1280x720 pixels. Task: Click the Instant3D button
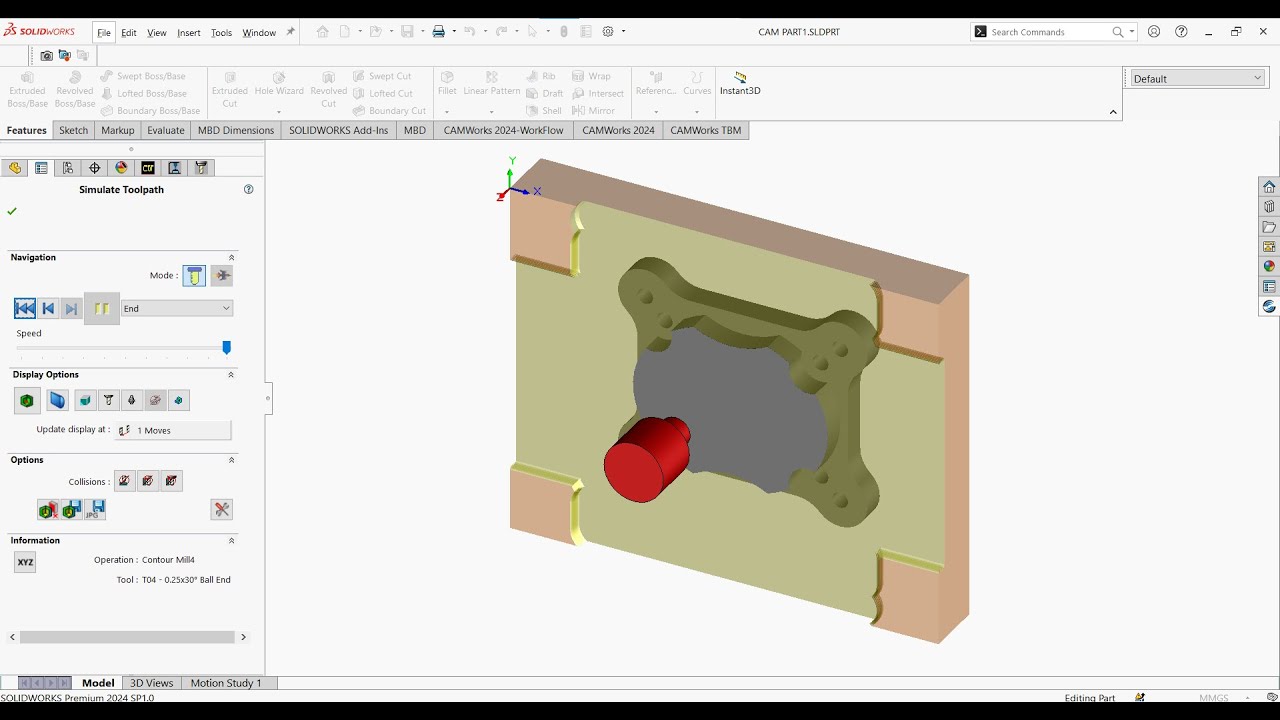tap(740, 83)
